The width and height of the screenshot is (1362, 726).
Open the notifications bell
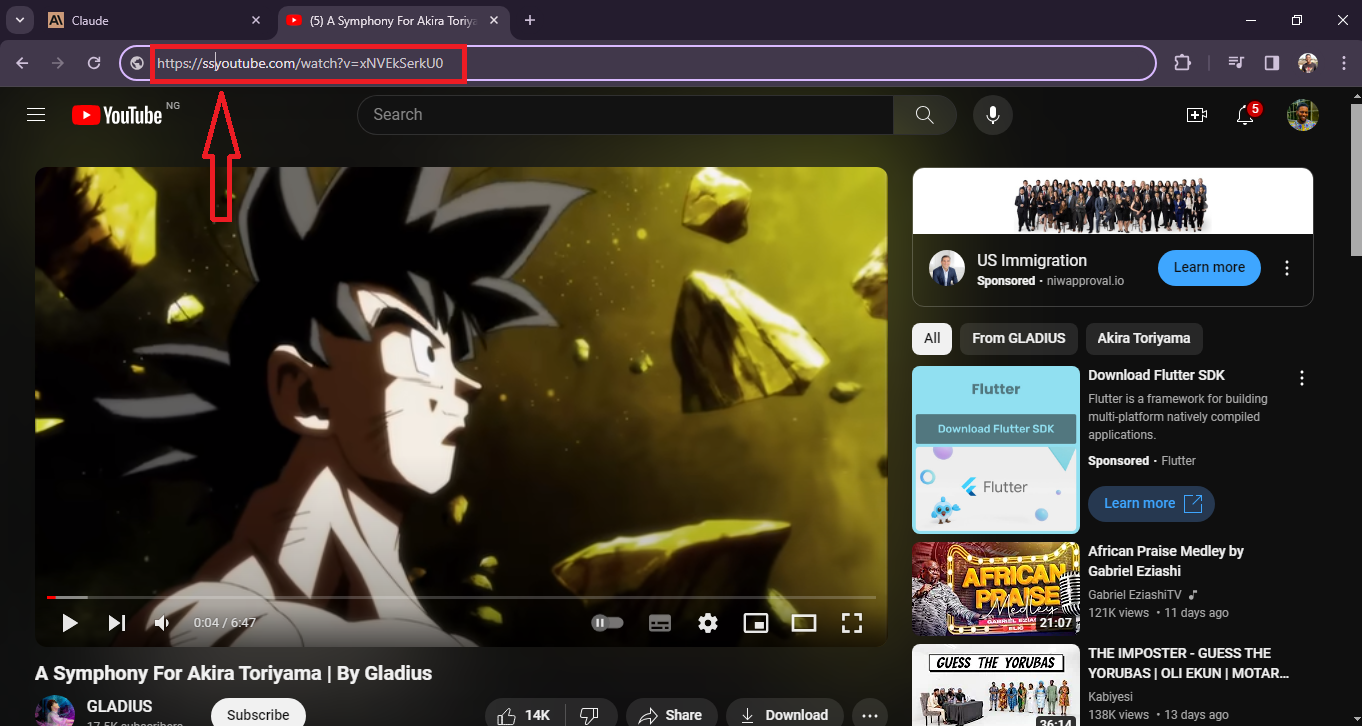tap(1245, 115)
